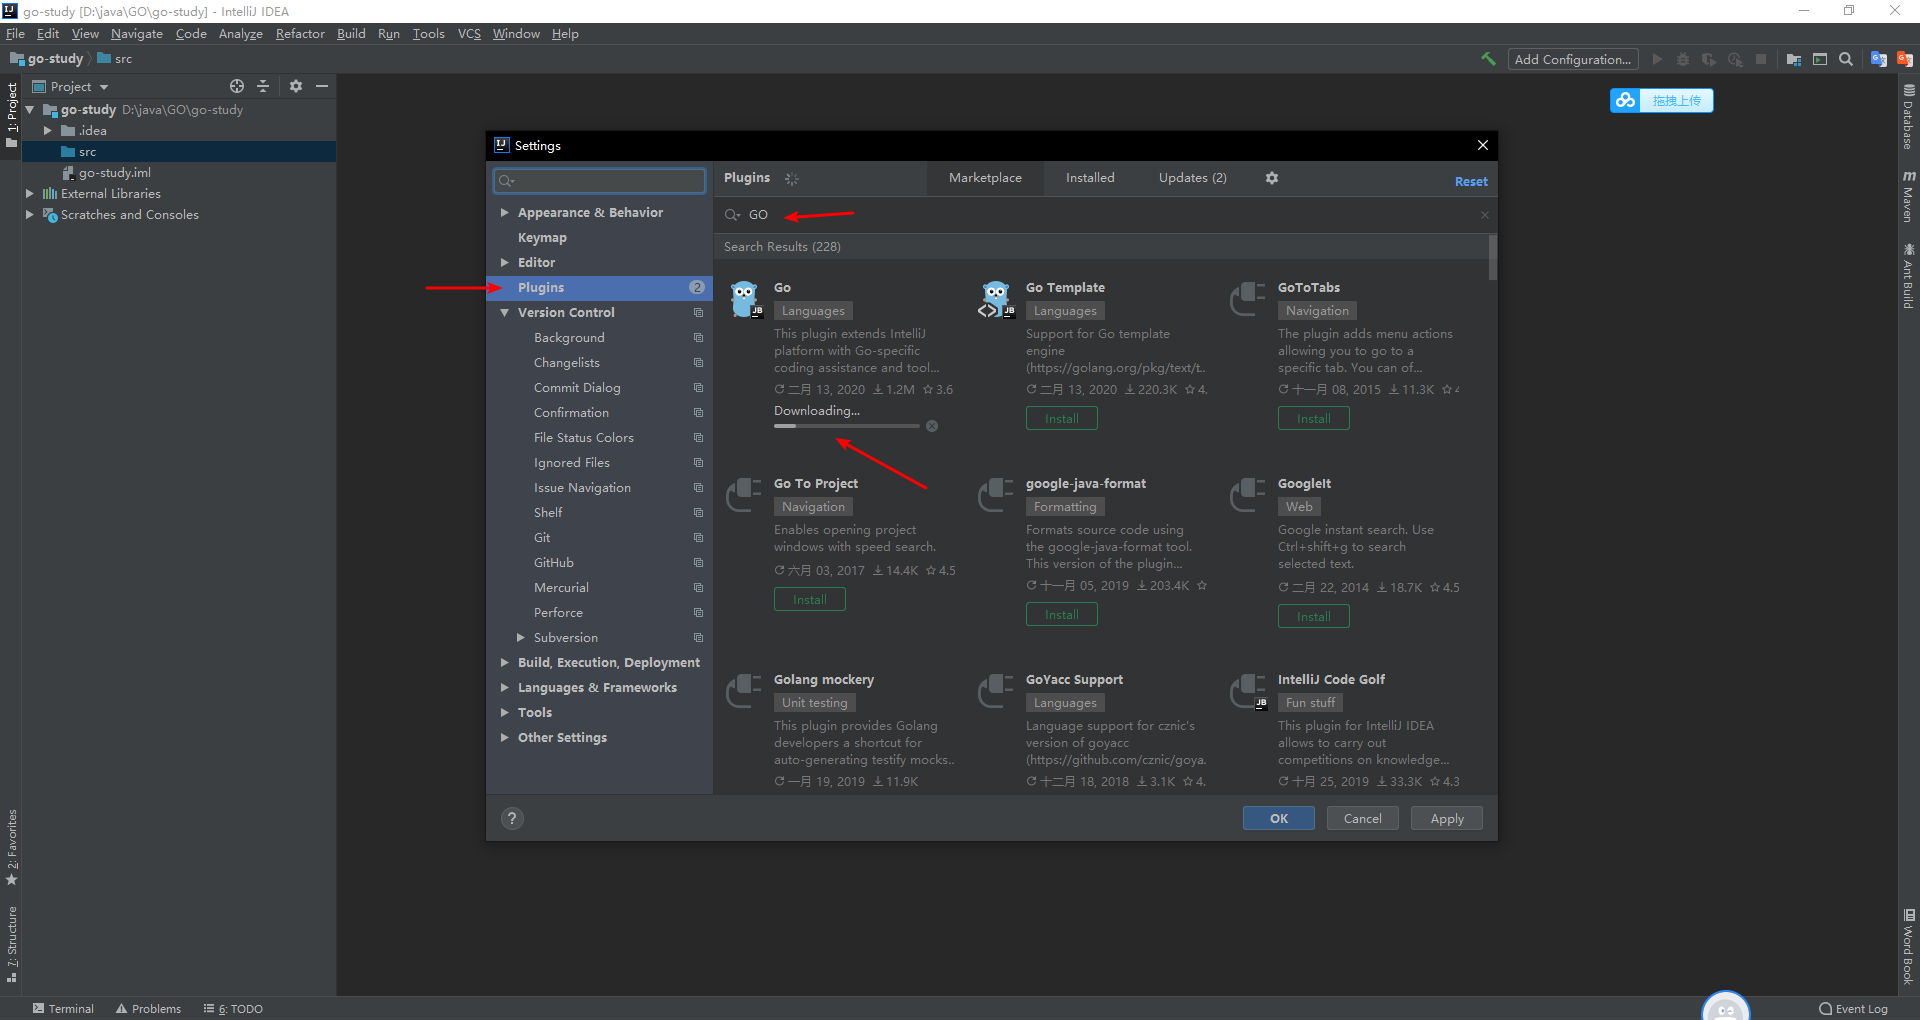Click the Go plugin download progress bar
1920x1020 pixels.
coord(847,426)
